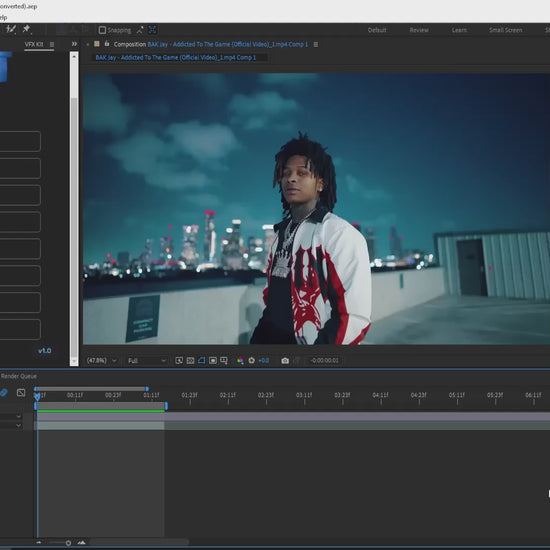Switch to the Learn workspace
550x550 pixels.
click(459, 30)
